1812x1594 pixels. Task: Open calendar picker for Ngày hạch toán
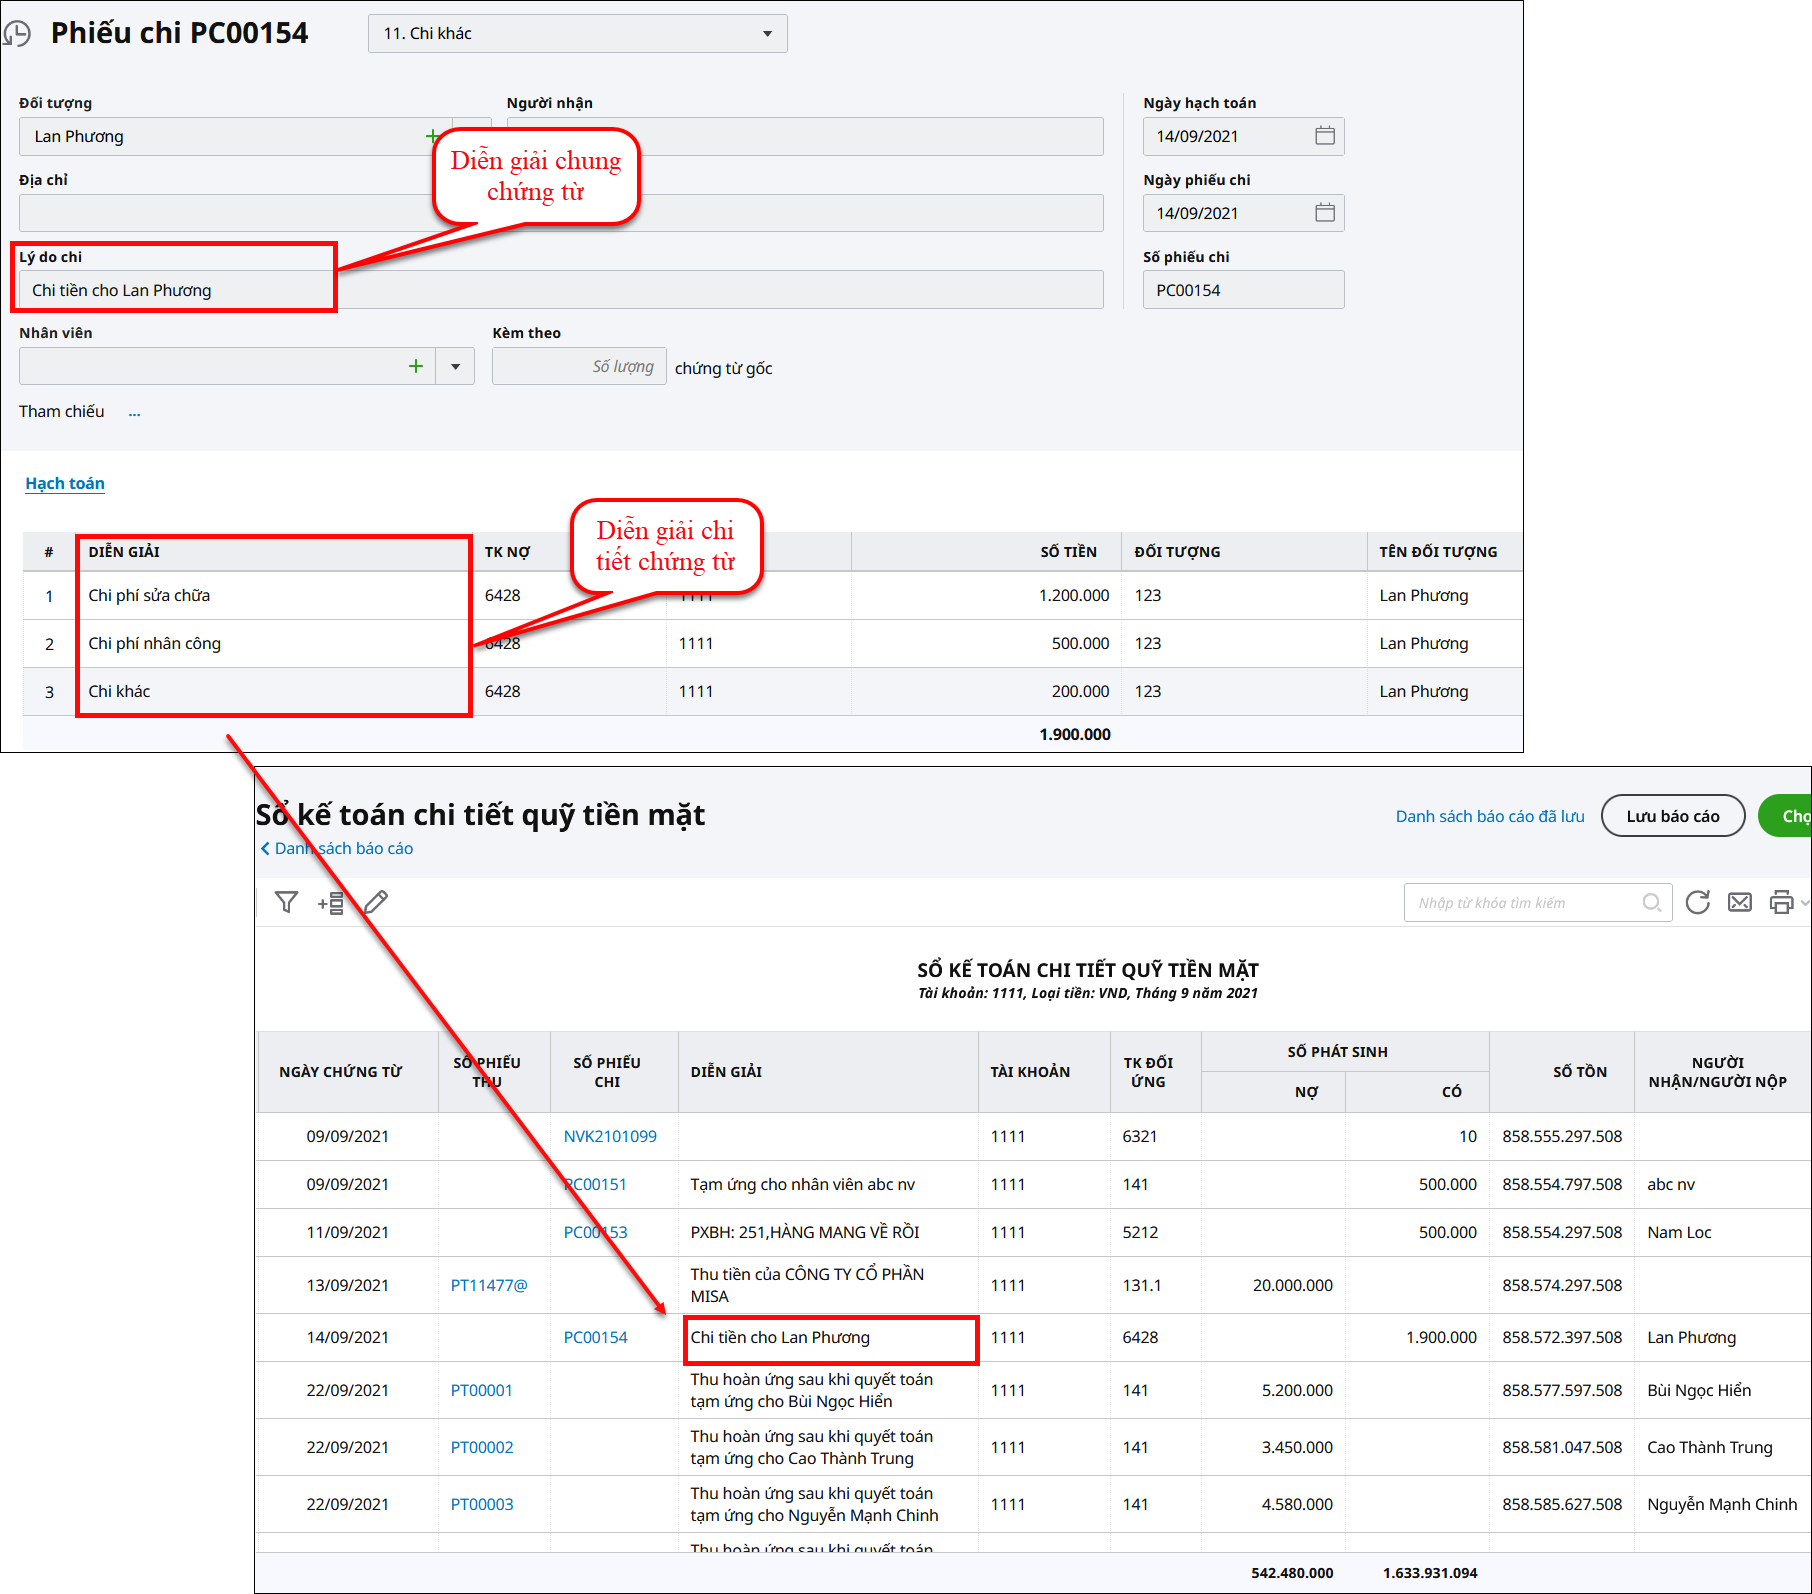tap(1324, 136)
